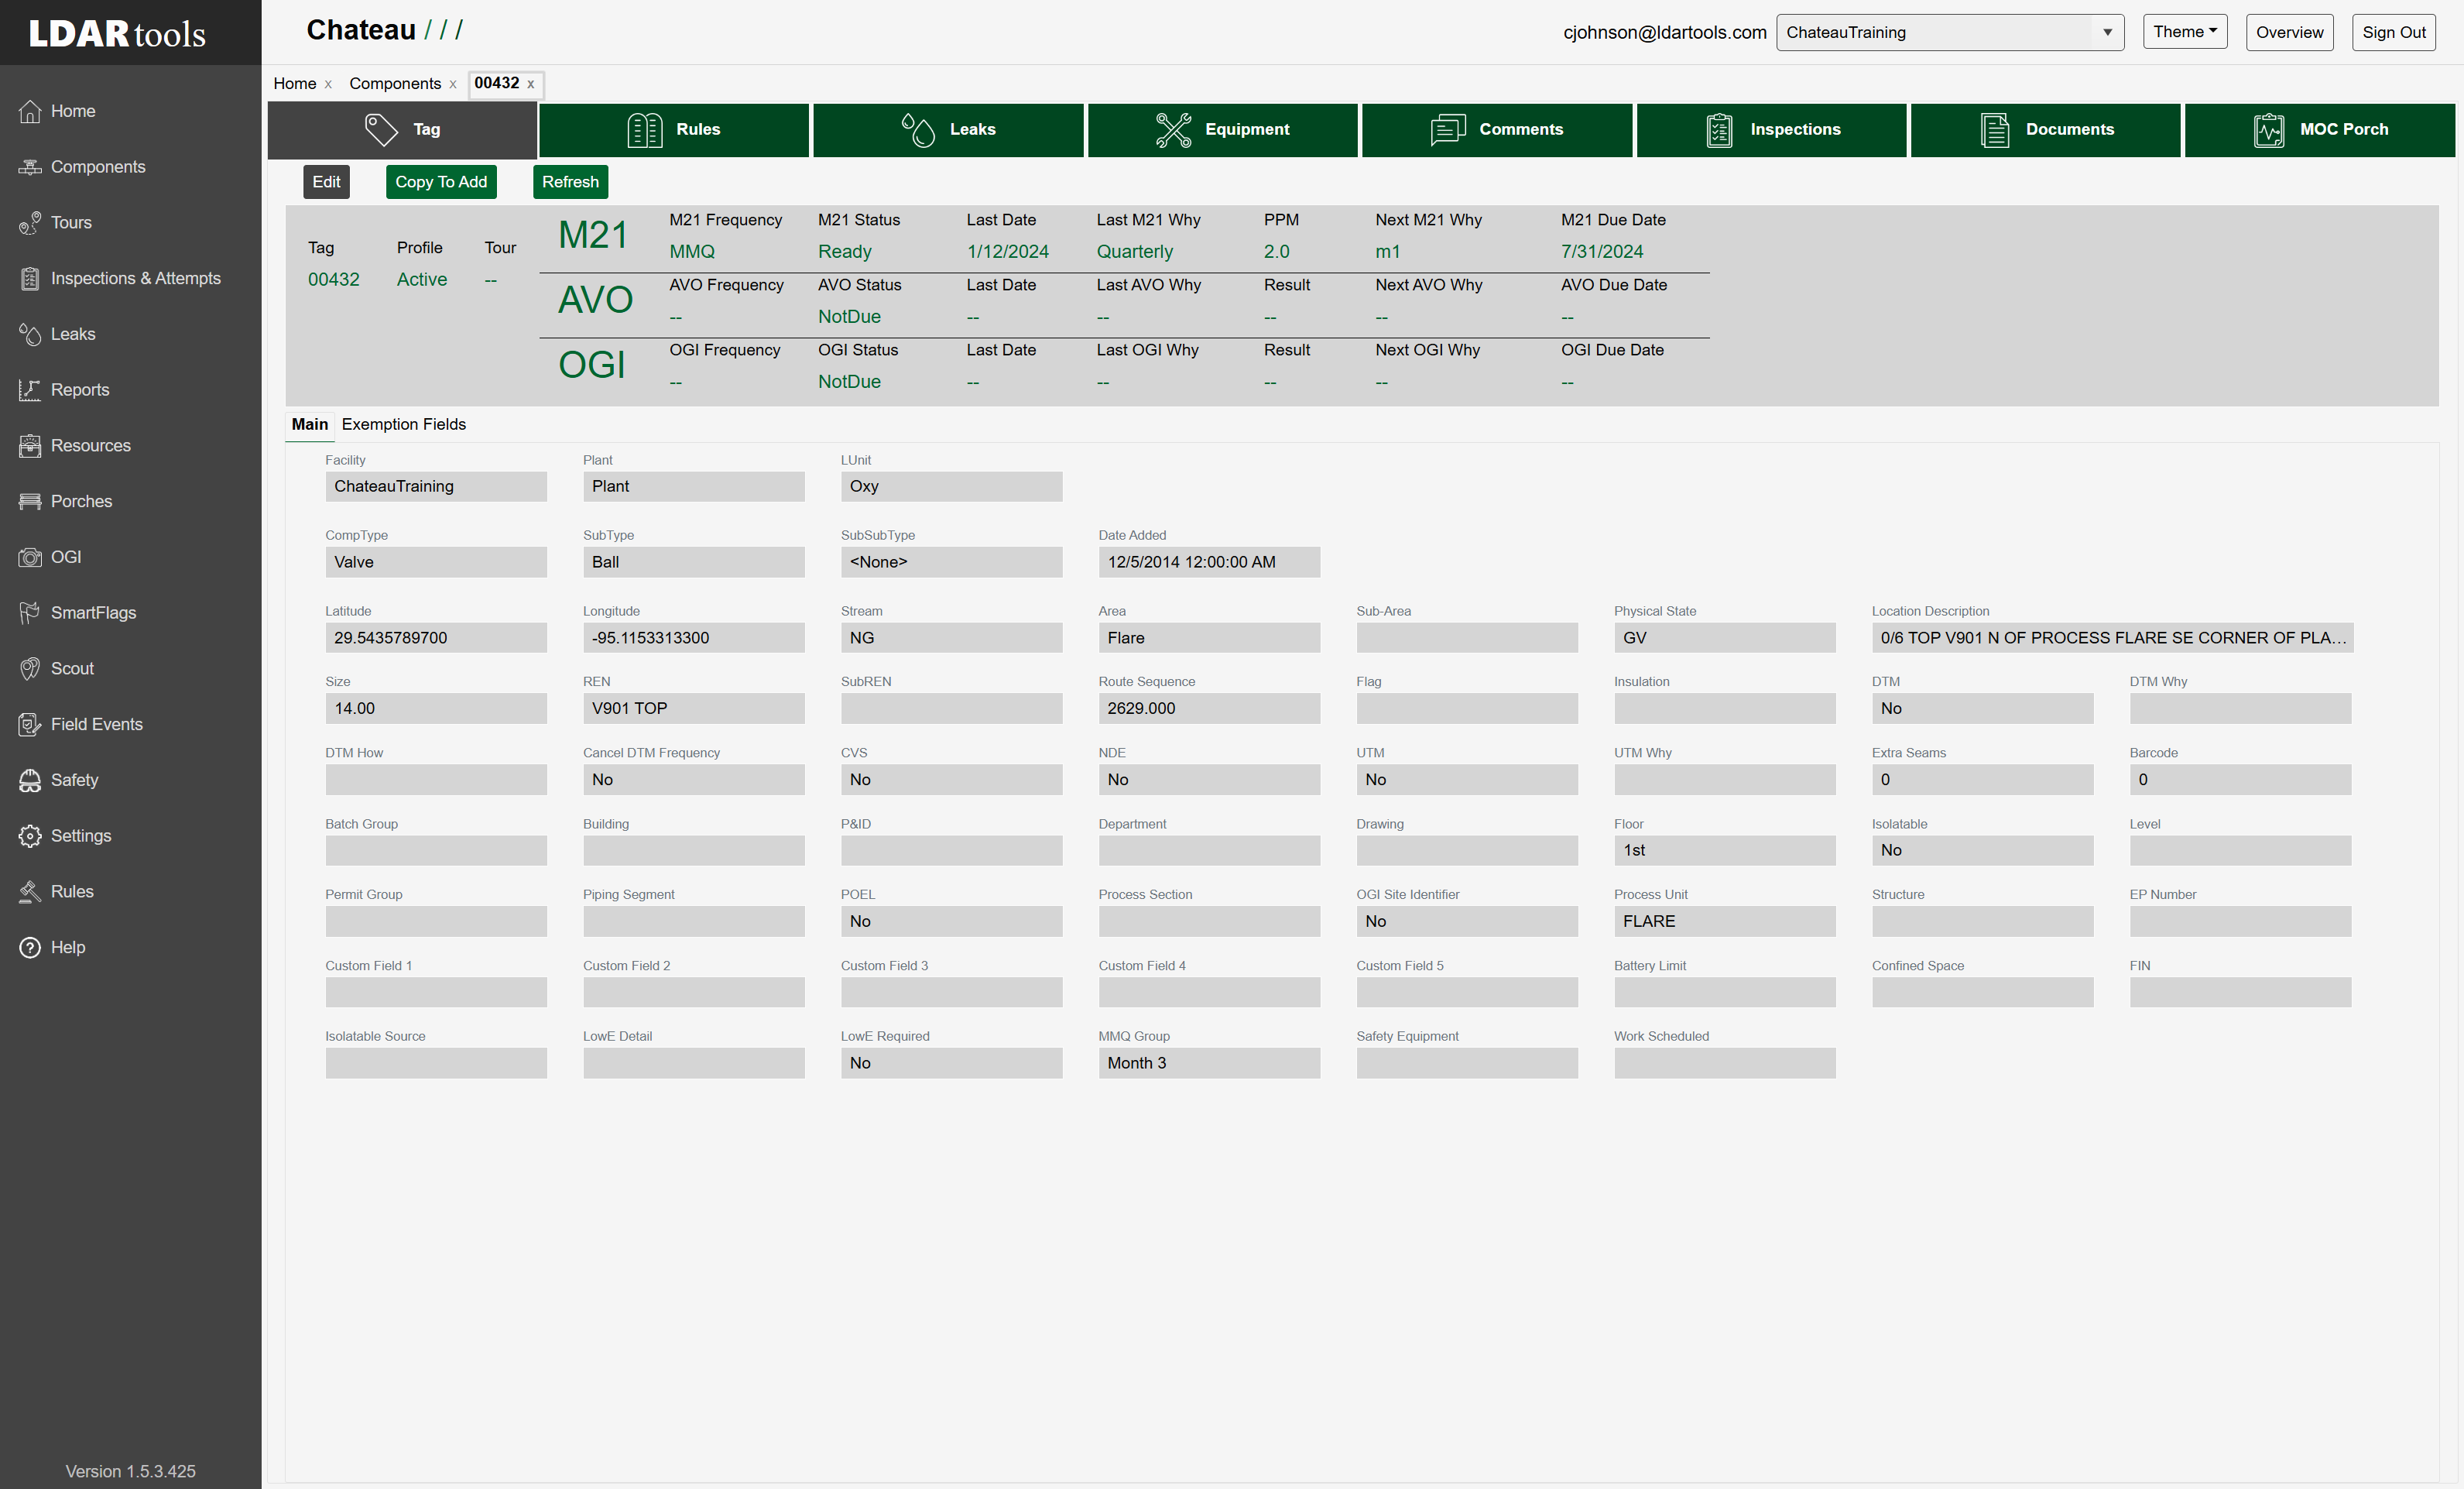
Task: Click the Safety hard hat icon
Action: tap(30, 780)
